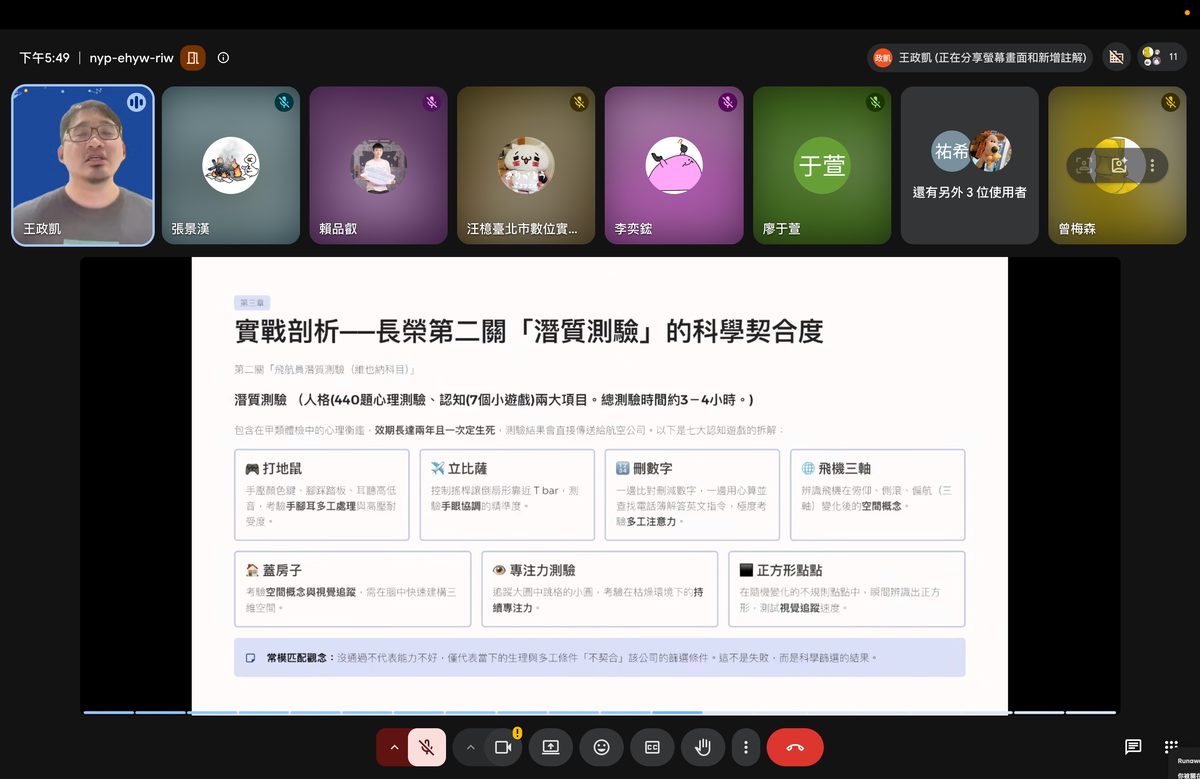This screenshot has height=779, width=1200.
Task: Click the 下午5:49 time label
Action: (x=45, y=58)
